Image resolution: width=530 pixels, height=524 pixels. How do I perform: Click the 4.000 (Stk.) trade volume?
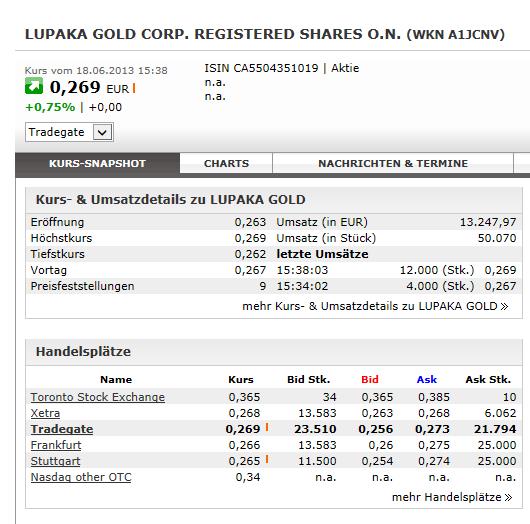[x=440, y=286]
